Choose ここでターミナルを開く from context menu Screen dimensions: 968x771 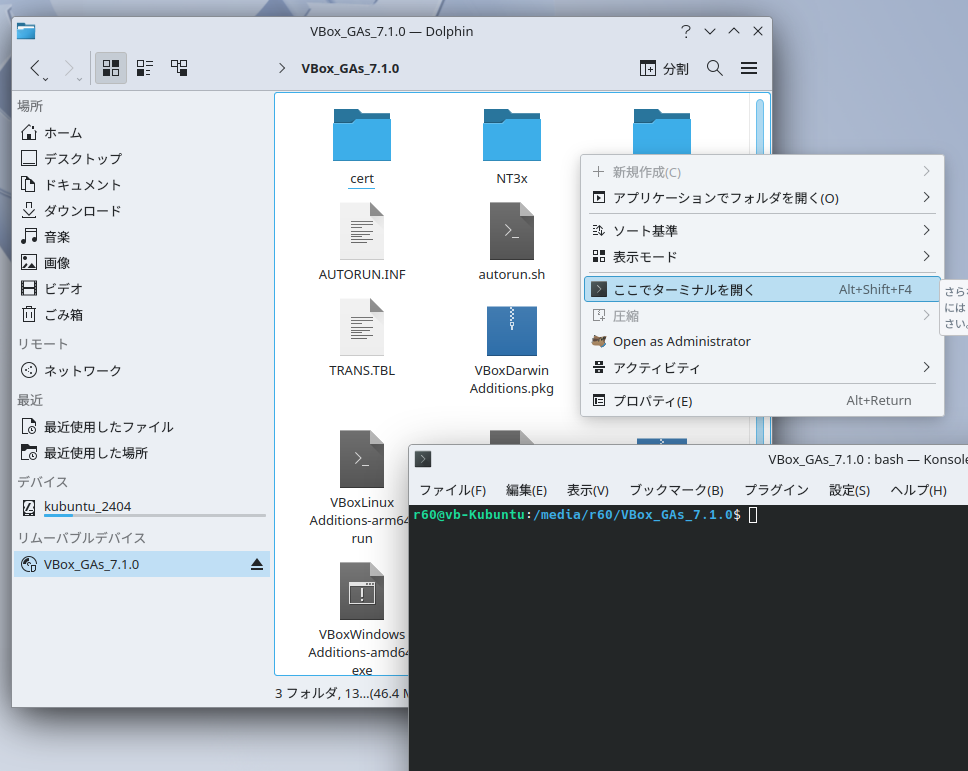pyautogui.click(x=684, y=290)
